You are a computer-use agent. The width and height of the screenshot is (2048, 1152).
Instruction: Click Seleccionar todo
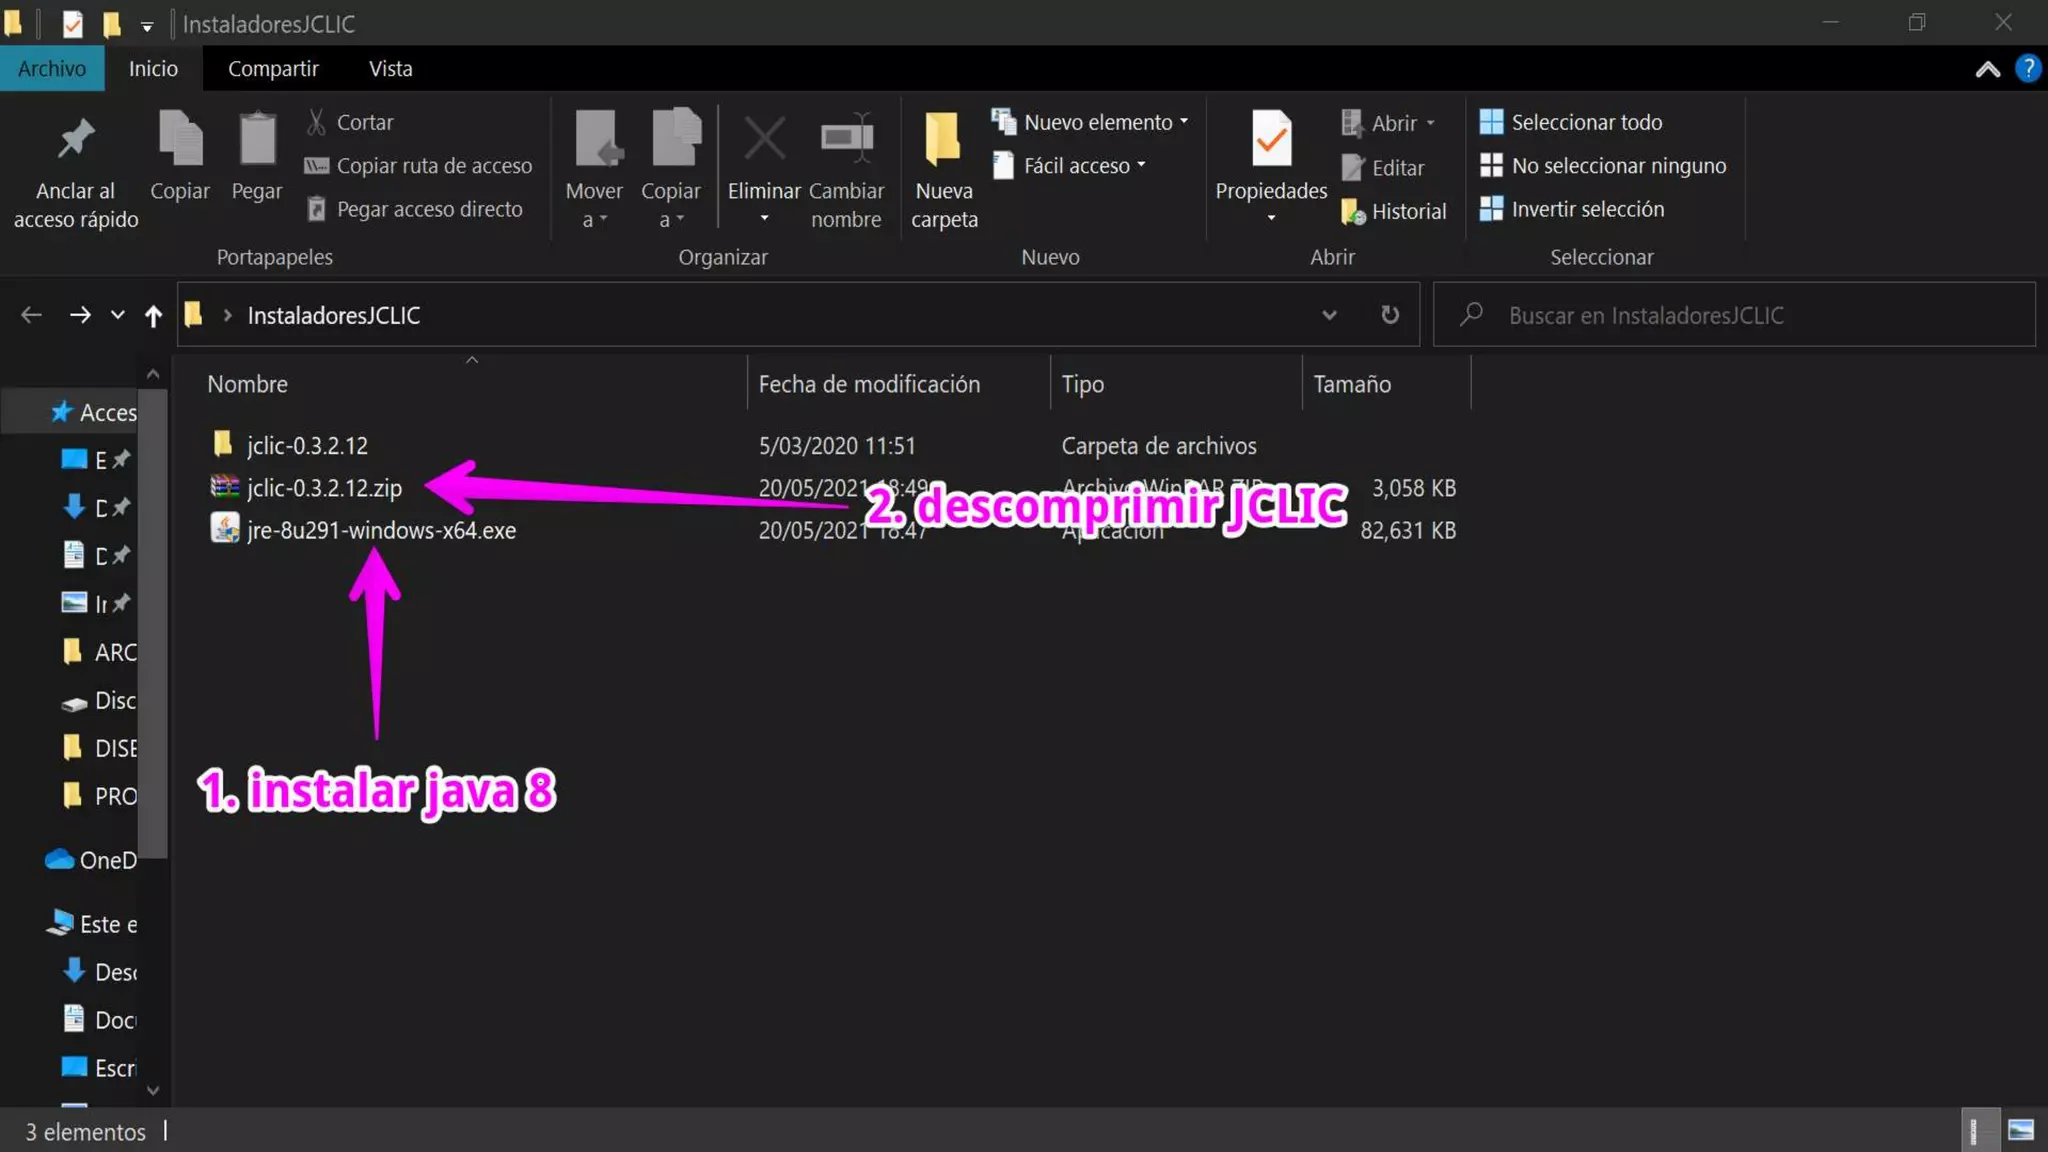(x=1586, y=122)
